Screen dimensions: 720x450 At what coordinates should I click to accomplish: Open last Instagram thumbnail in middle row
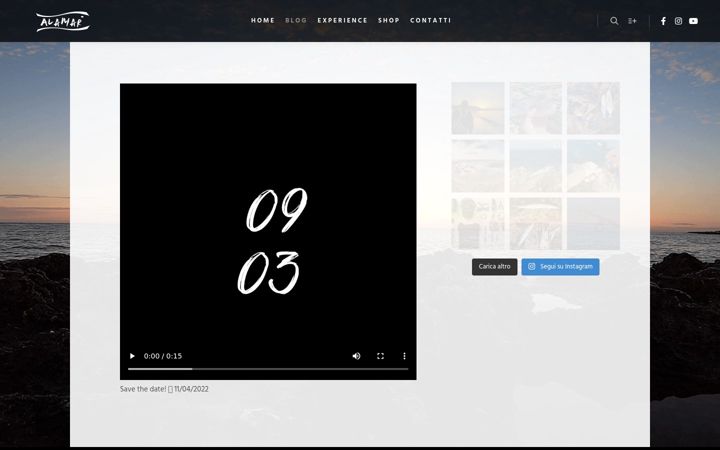click(593, 166)
